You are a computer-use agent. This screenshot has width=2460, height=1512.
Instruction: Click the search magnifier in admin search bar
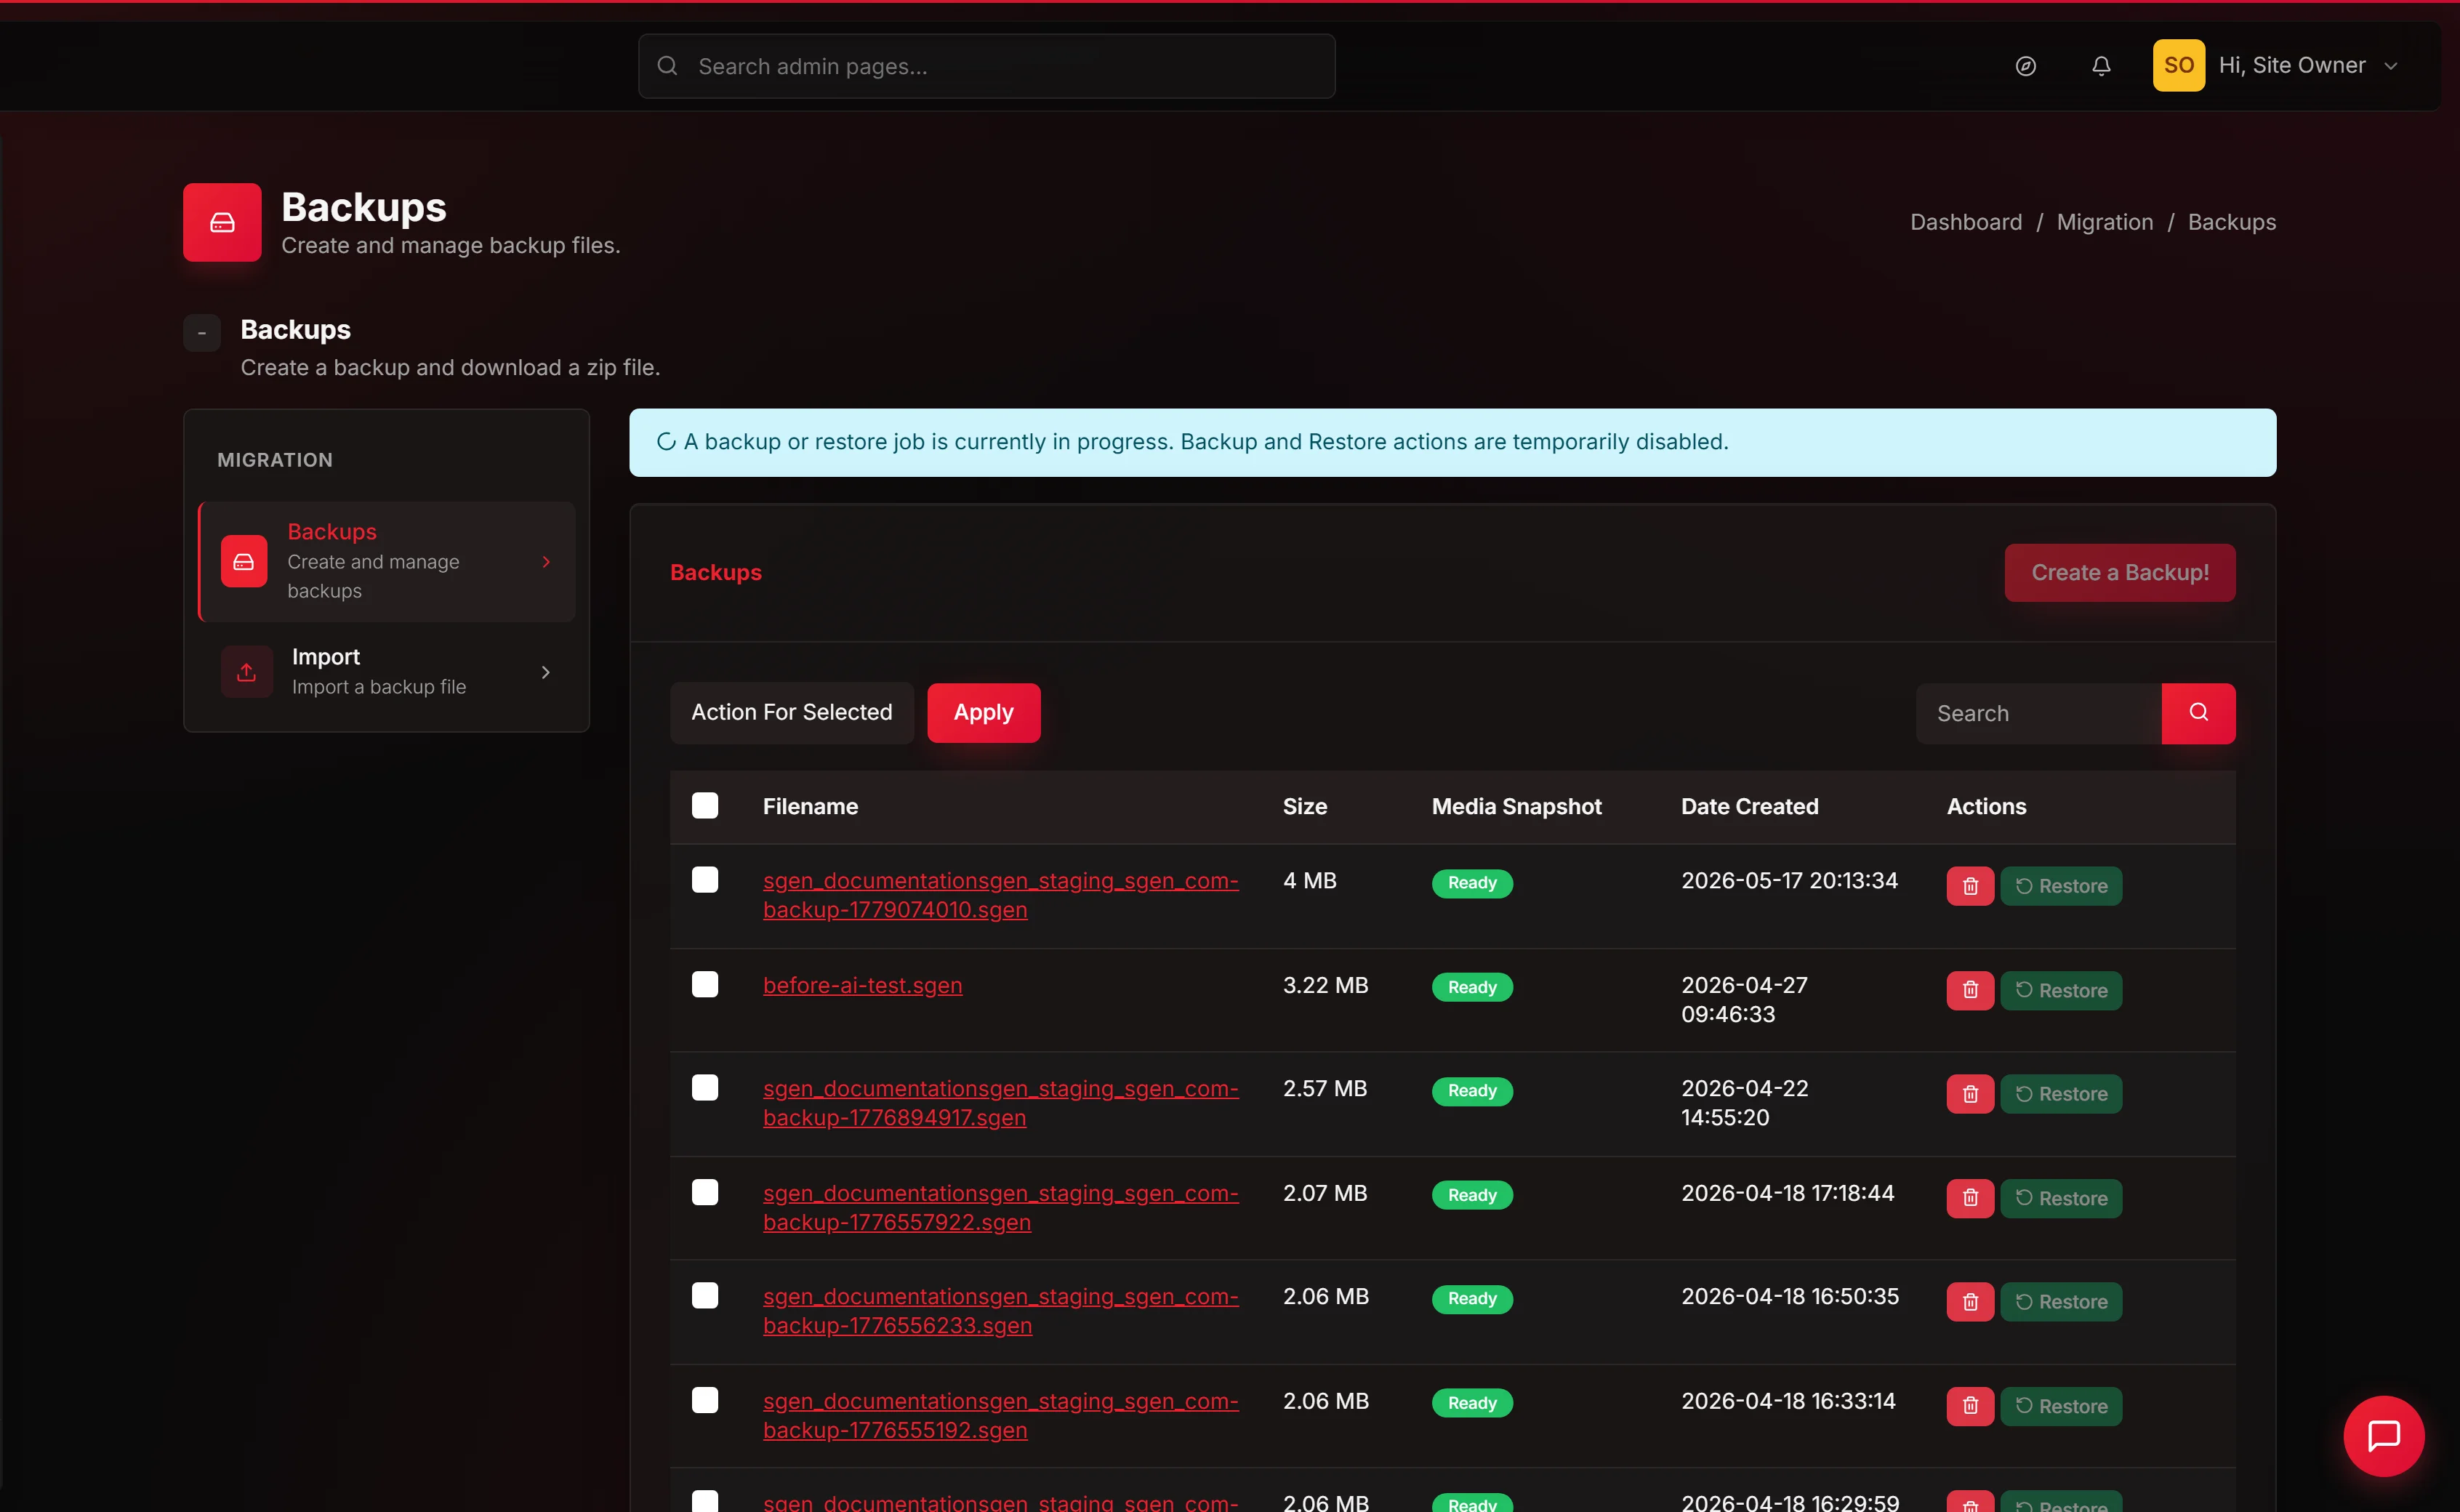click(668, 66)
